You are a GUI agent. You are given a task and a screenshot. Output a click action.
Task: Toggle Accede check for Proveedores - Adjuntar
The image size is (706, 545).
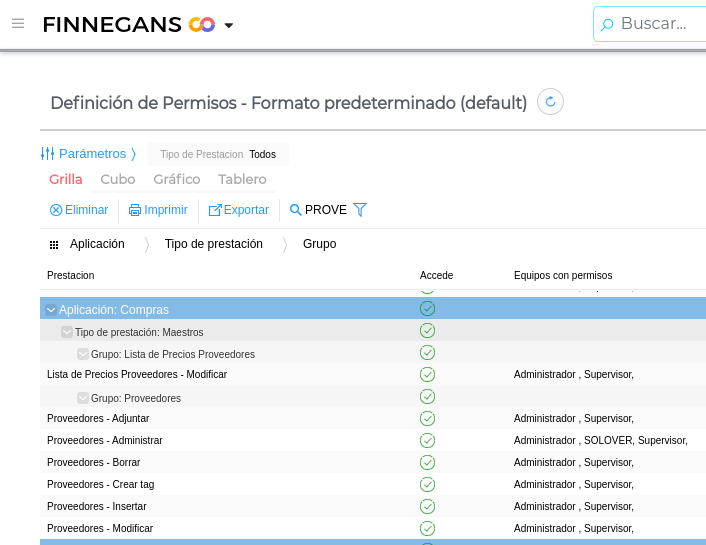(x=428, y=418)
